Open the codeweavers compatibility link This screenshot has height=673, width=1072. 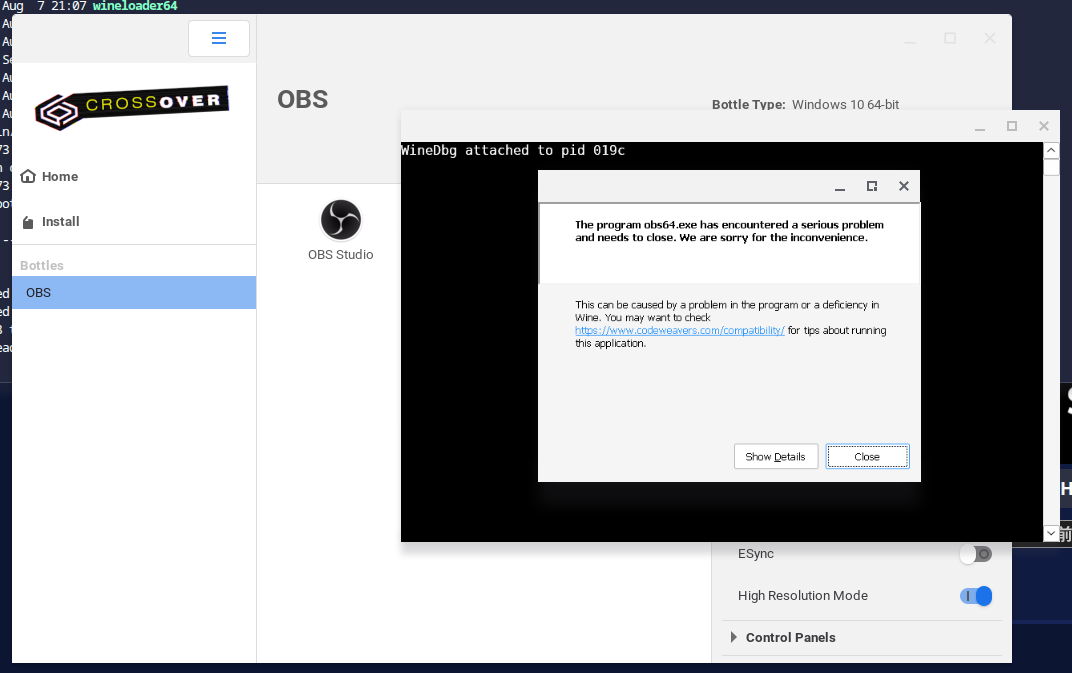pyautogui.click(x=680, y=330)
